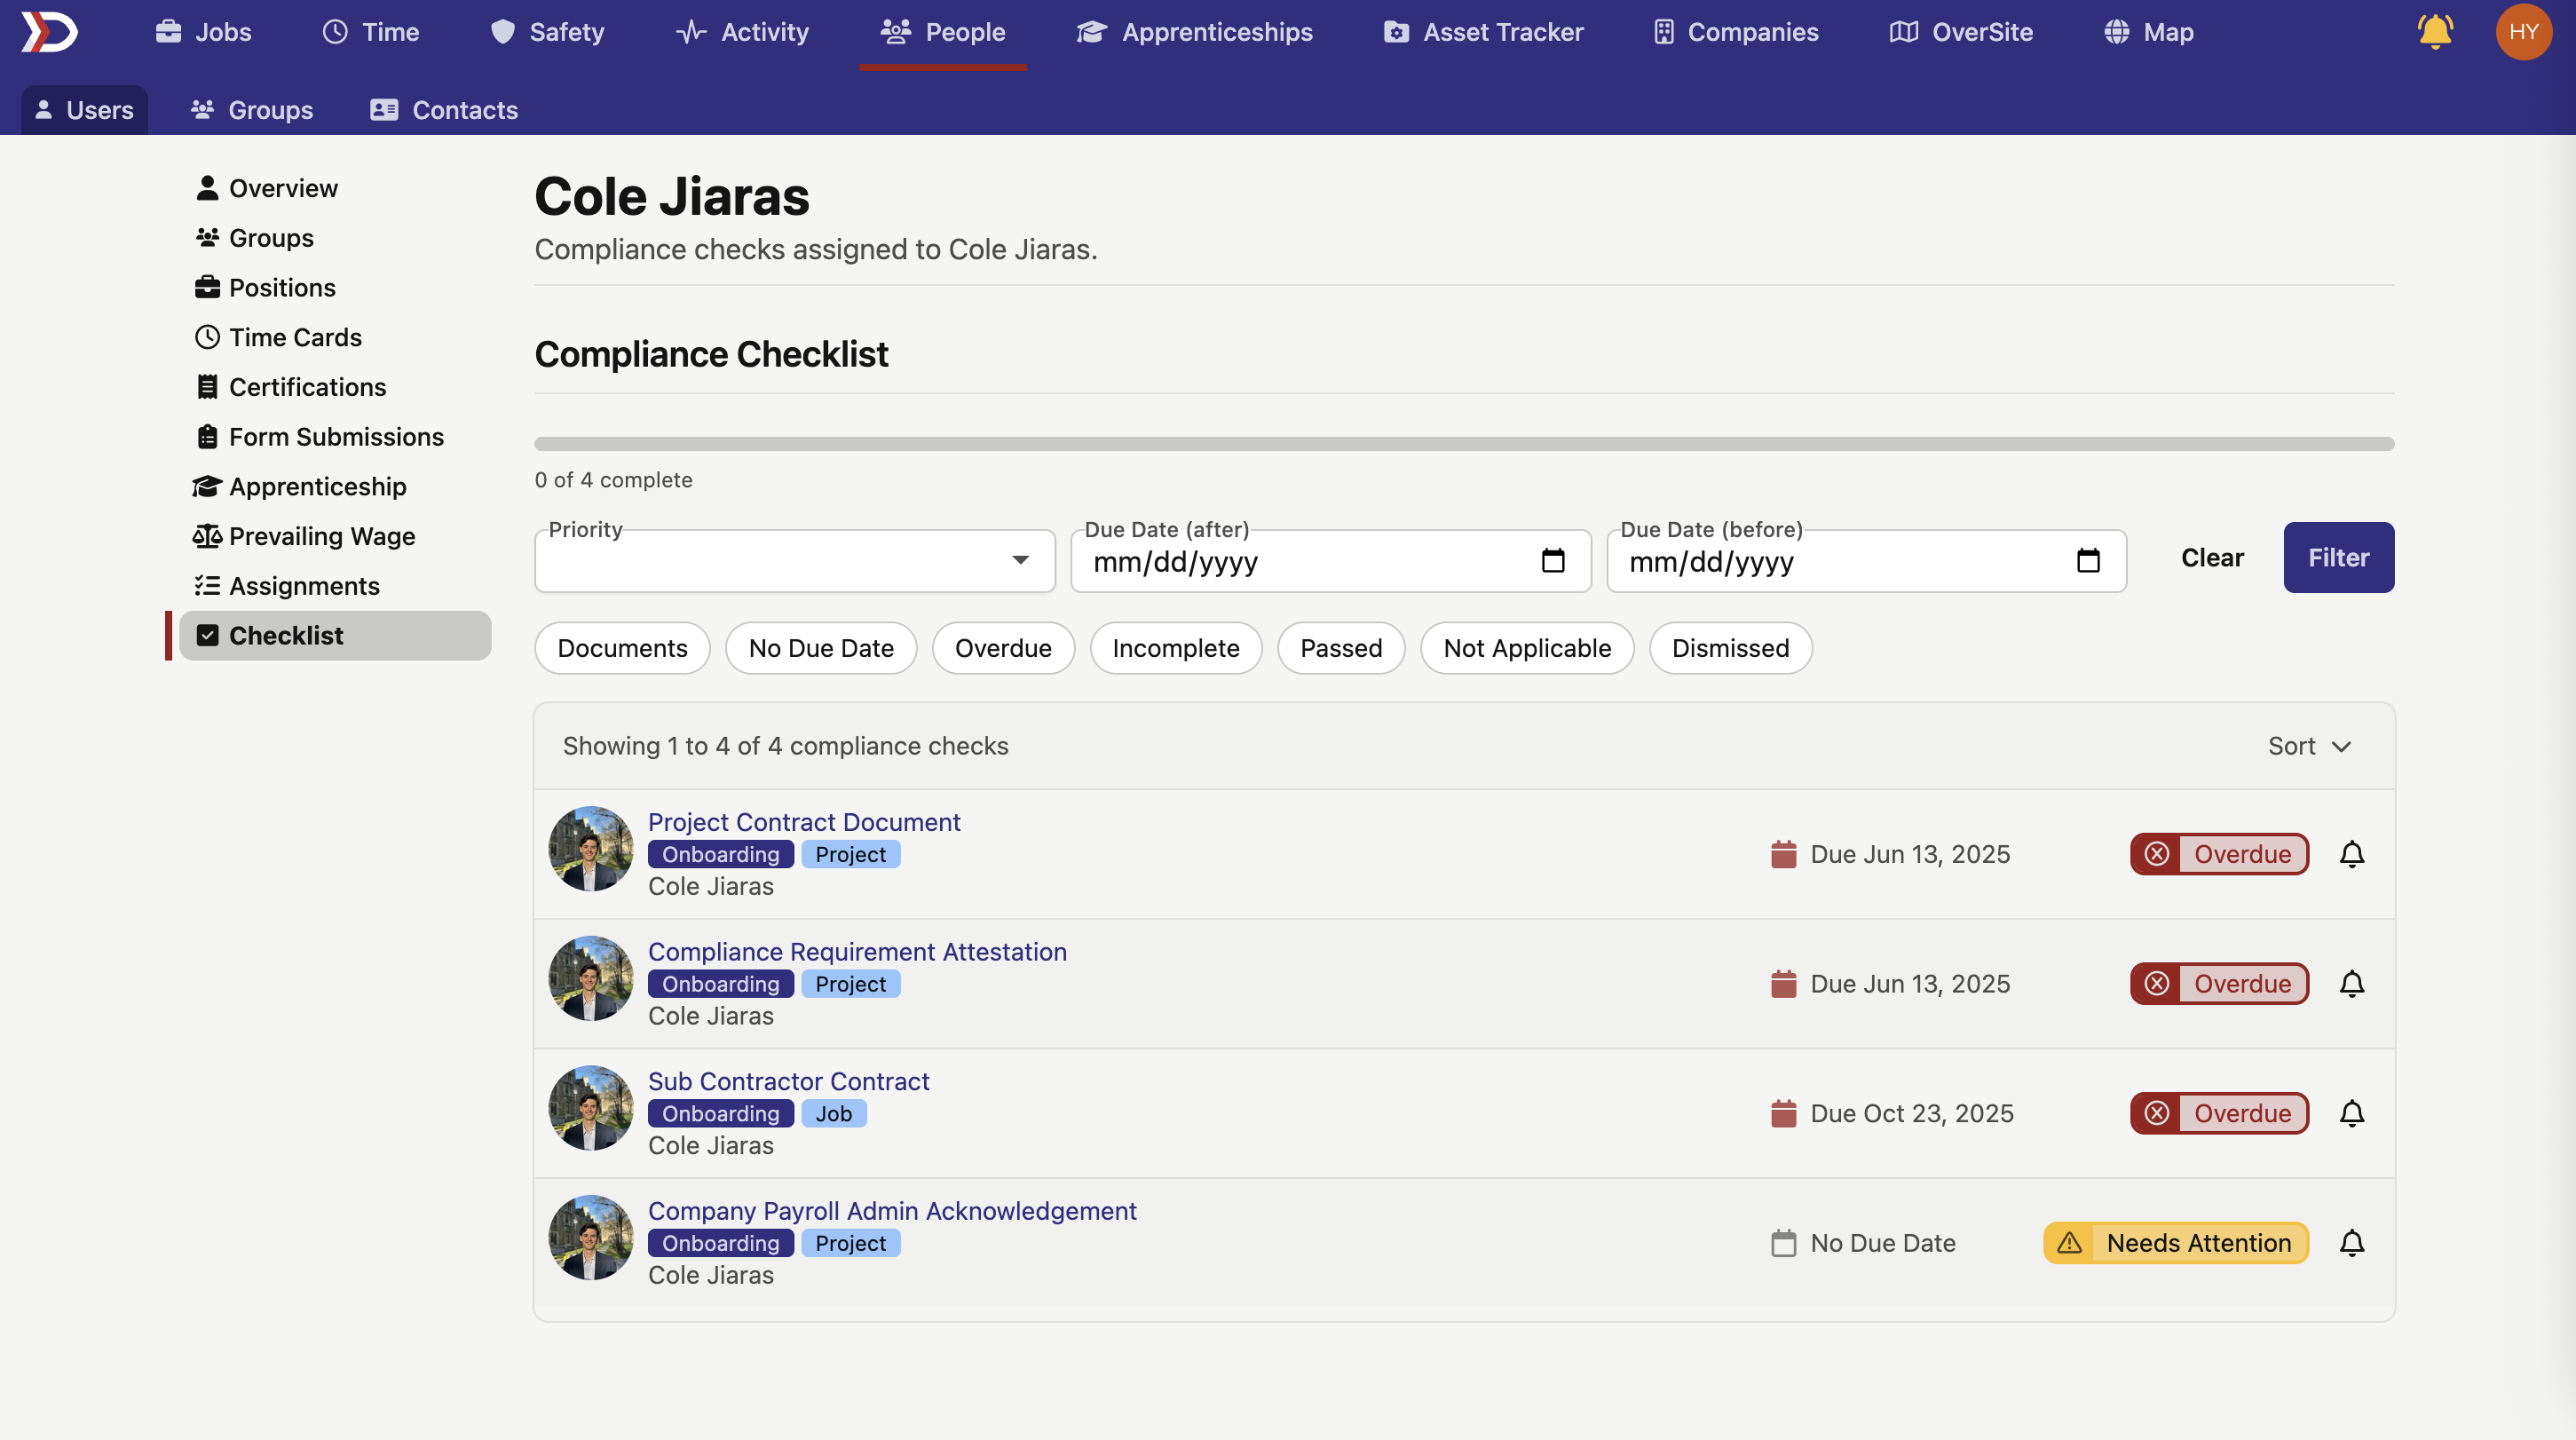The image size is (2576, 1440).
Task: Open the HY user avatar menu
Action: (2523, 32)
